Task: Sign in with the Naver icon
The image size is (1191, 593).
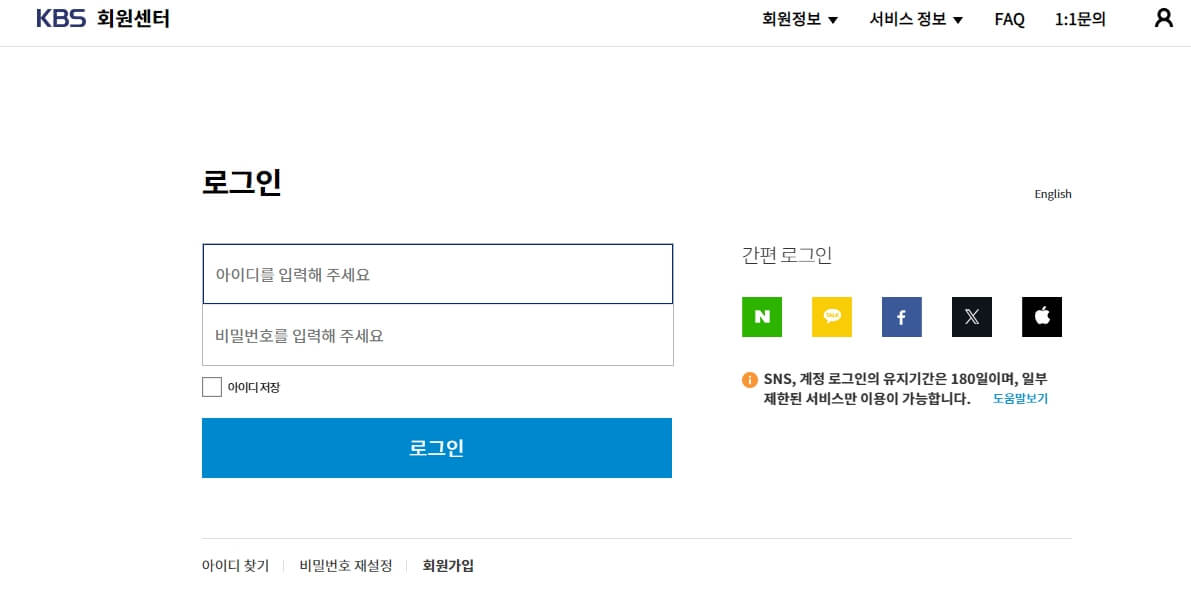Action: point(762,317)
